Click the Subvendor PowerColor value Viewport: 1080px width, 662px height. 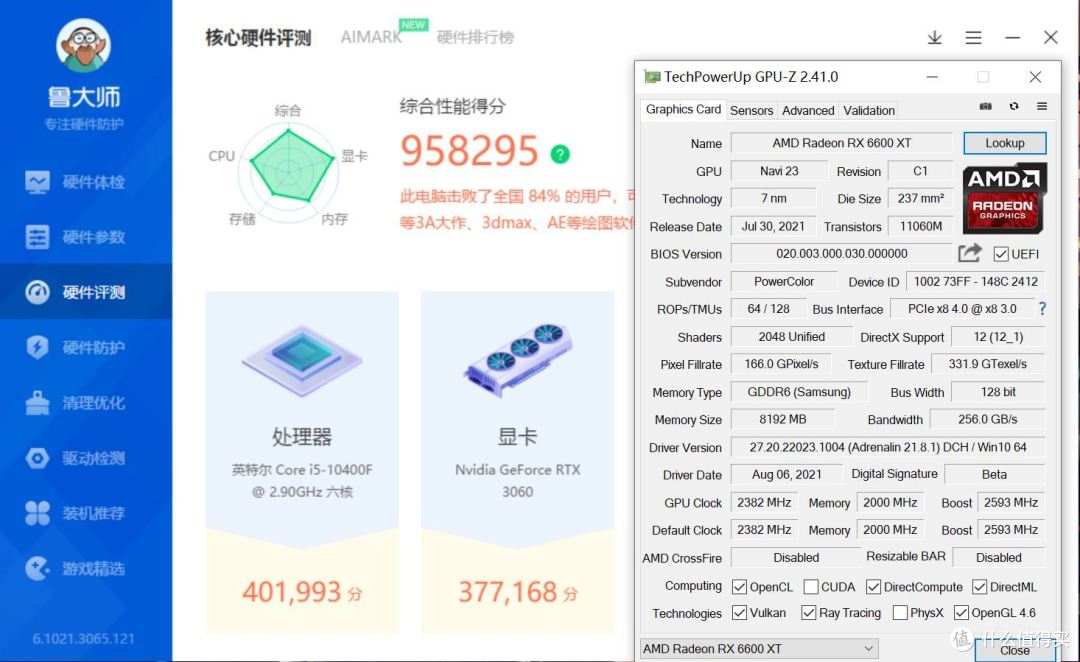(784, 282)
